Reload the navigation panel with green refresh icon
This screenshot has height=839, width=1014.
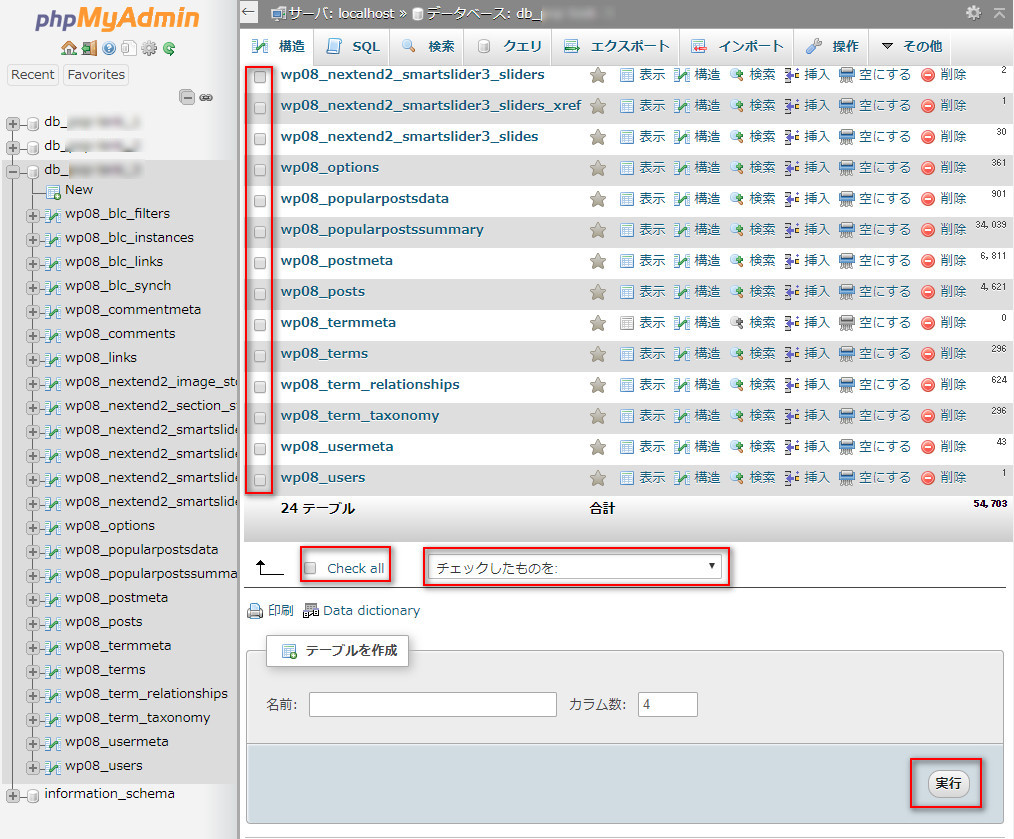tap(170, 48)
